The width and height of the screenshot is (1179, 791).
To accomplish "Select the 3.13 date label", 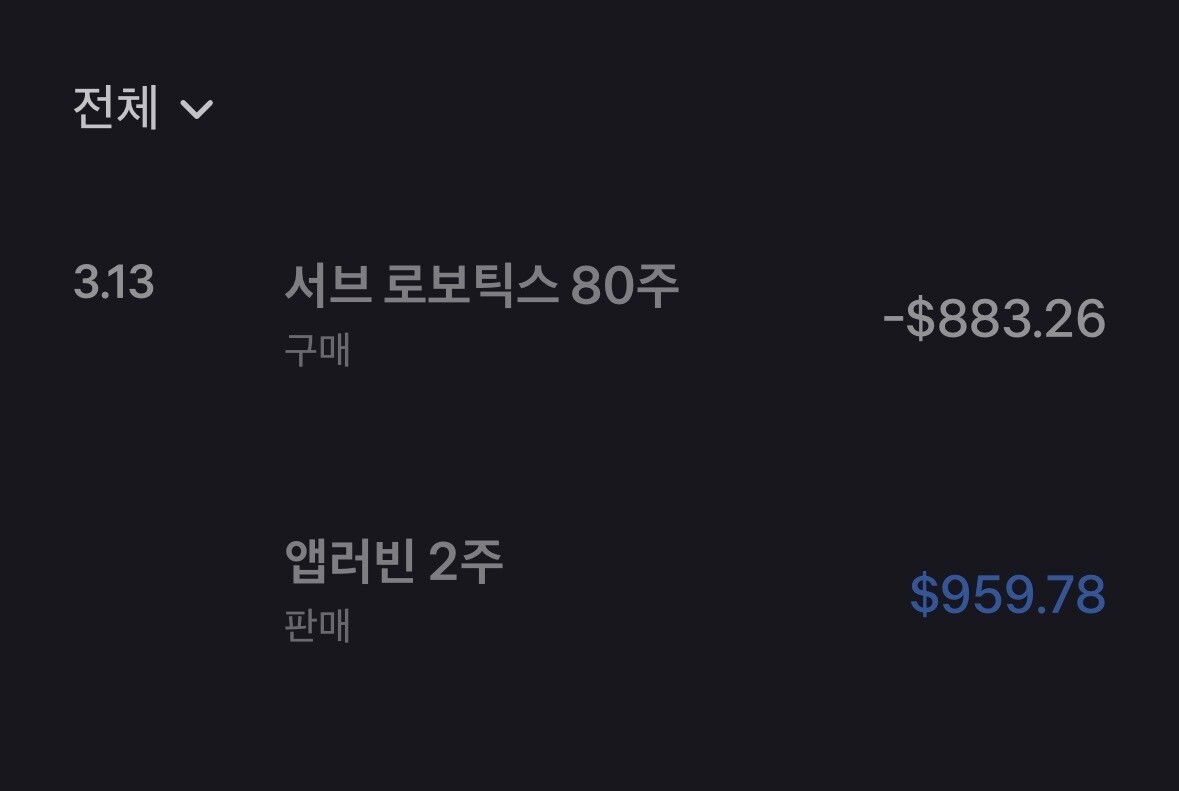I will pos(113,284).
